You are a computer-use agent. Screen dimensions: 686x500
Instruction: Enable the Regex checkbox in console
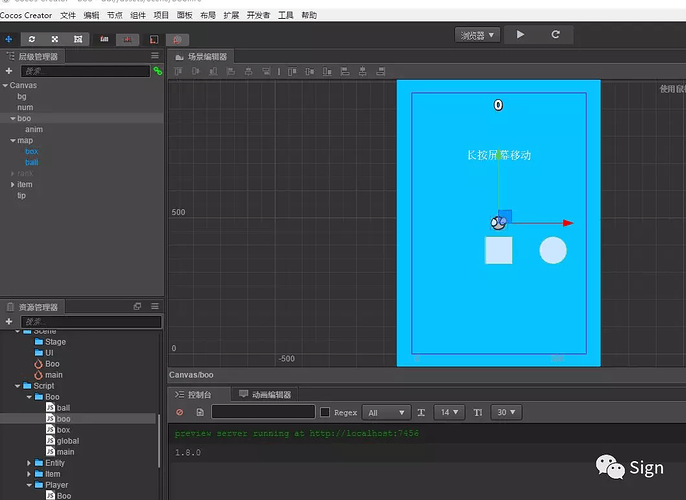[x=324, y=412]
